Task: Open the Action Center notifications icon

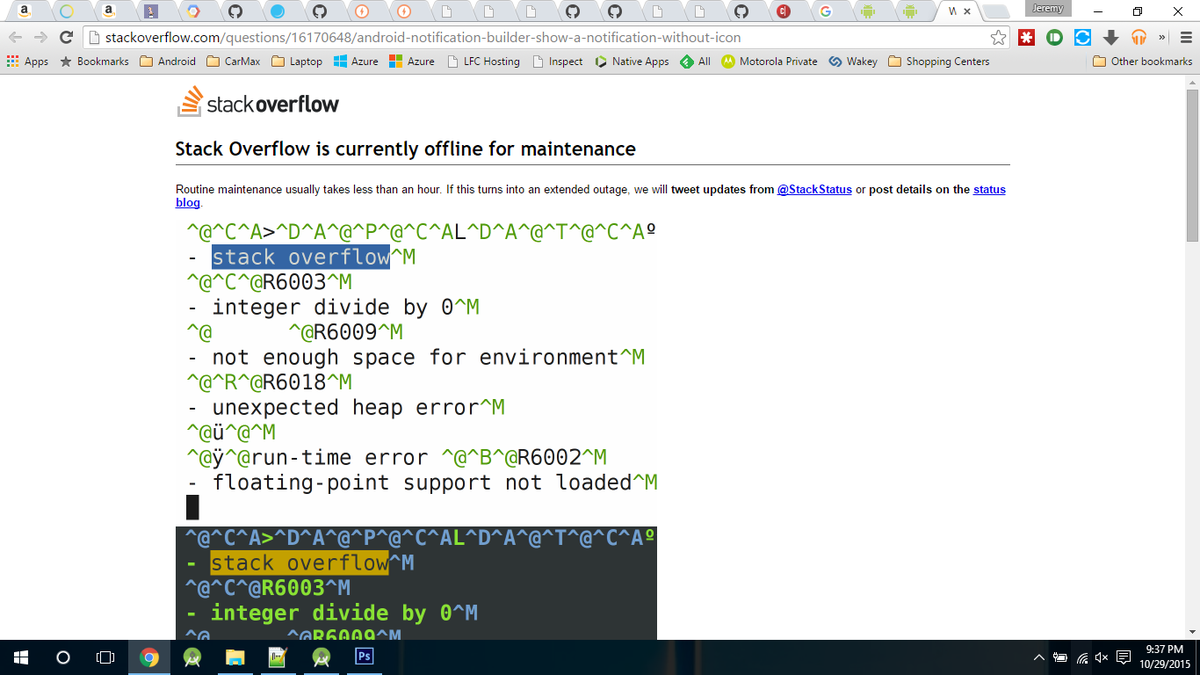Action: click(x=1122, y=658)
